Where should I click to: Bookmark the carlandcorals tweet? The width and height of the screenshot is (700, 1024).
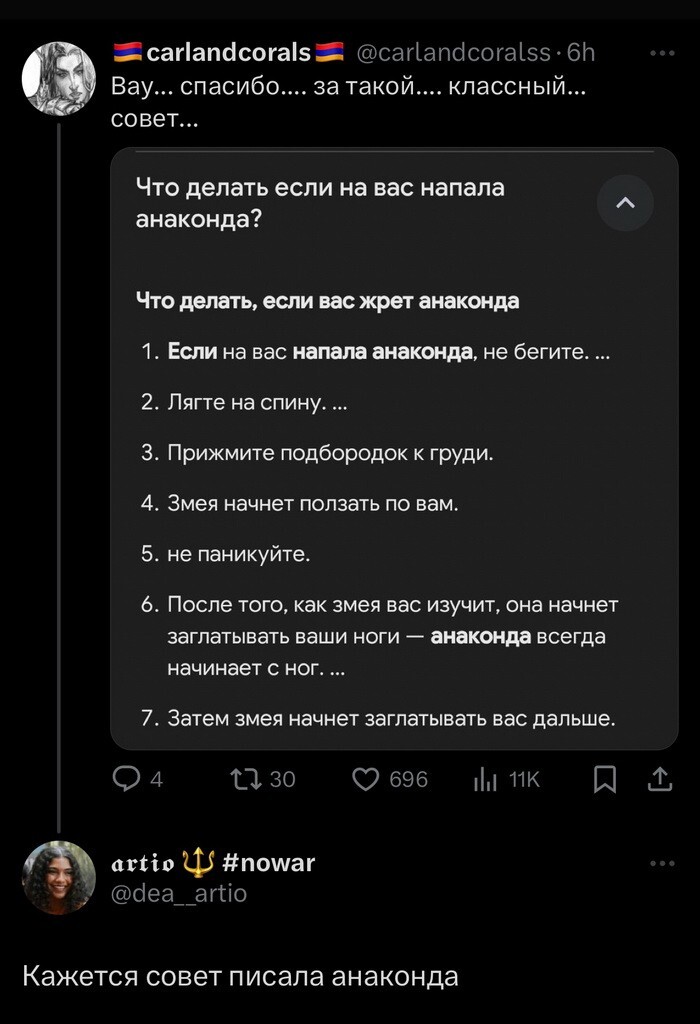(605, 779)
